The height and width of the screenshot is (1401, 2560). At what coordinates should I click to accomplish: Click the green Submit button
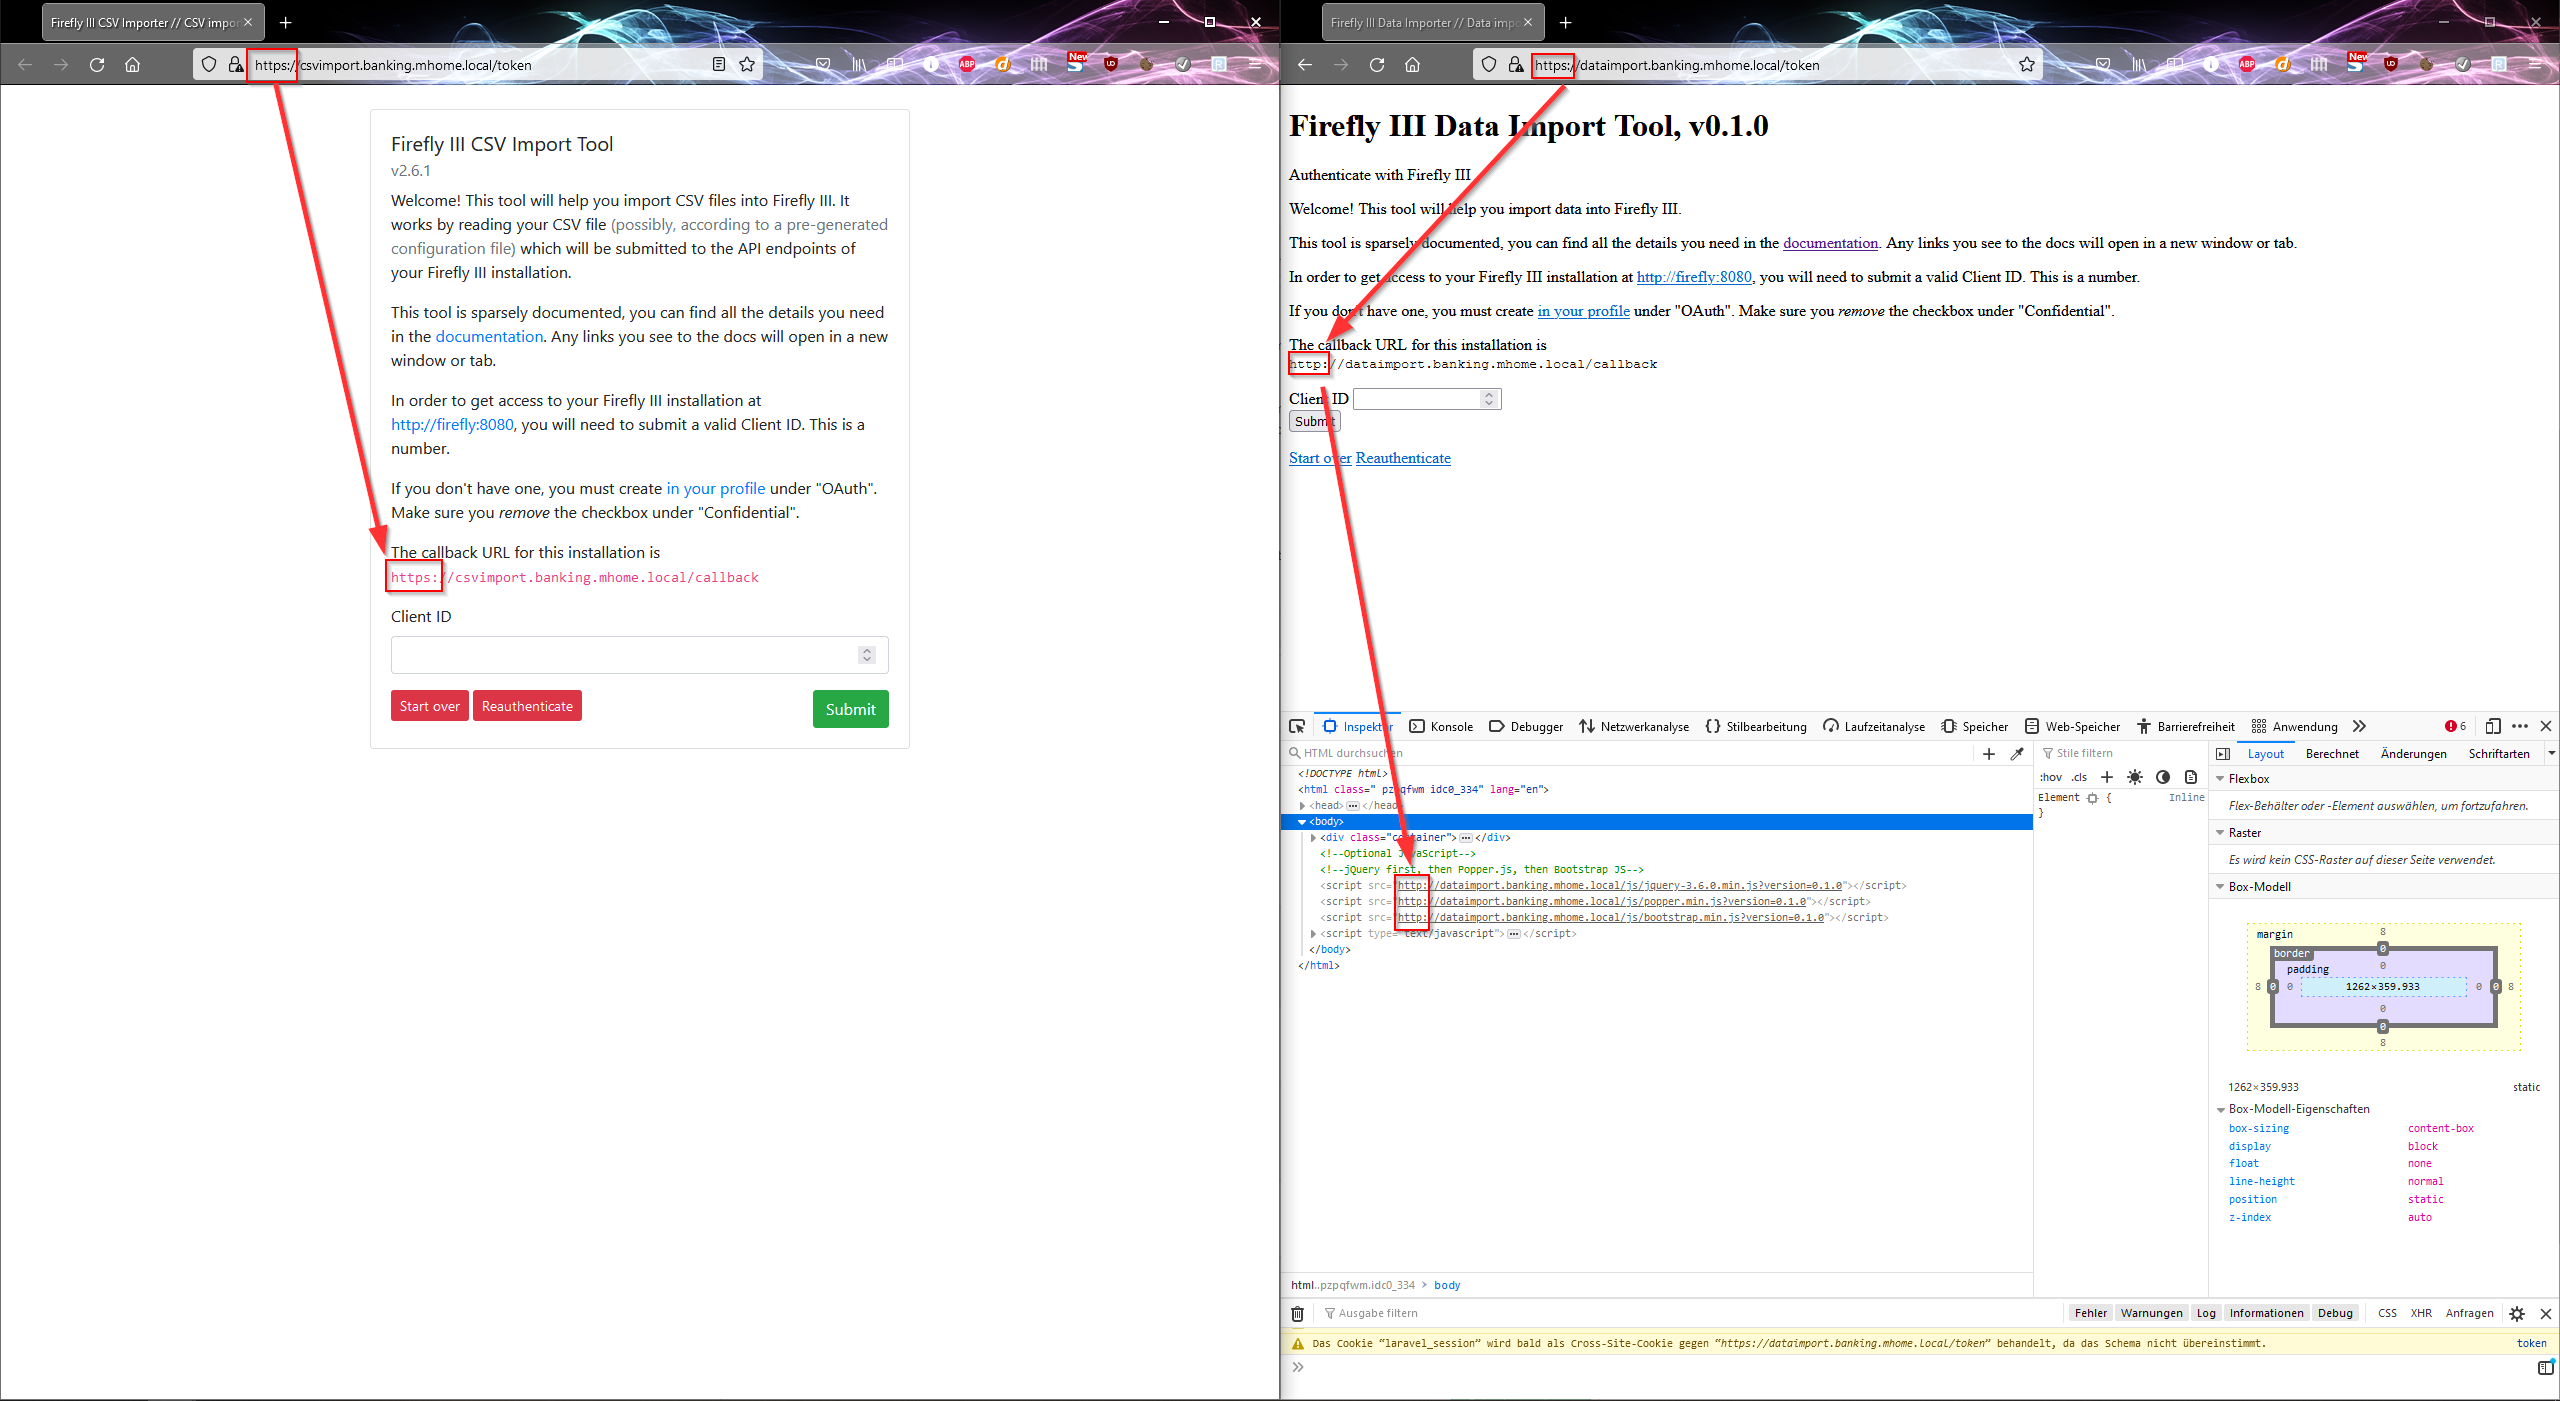tap(850, 709)
